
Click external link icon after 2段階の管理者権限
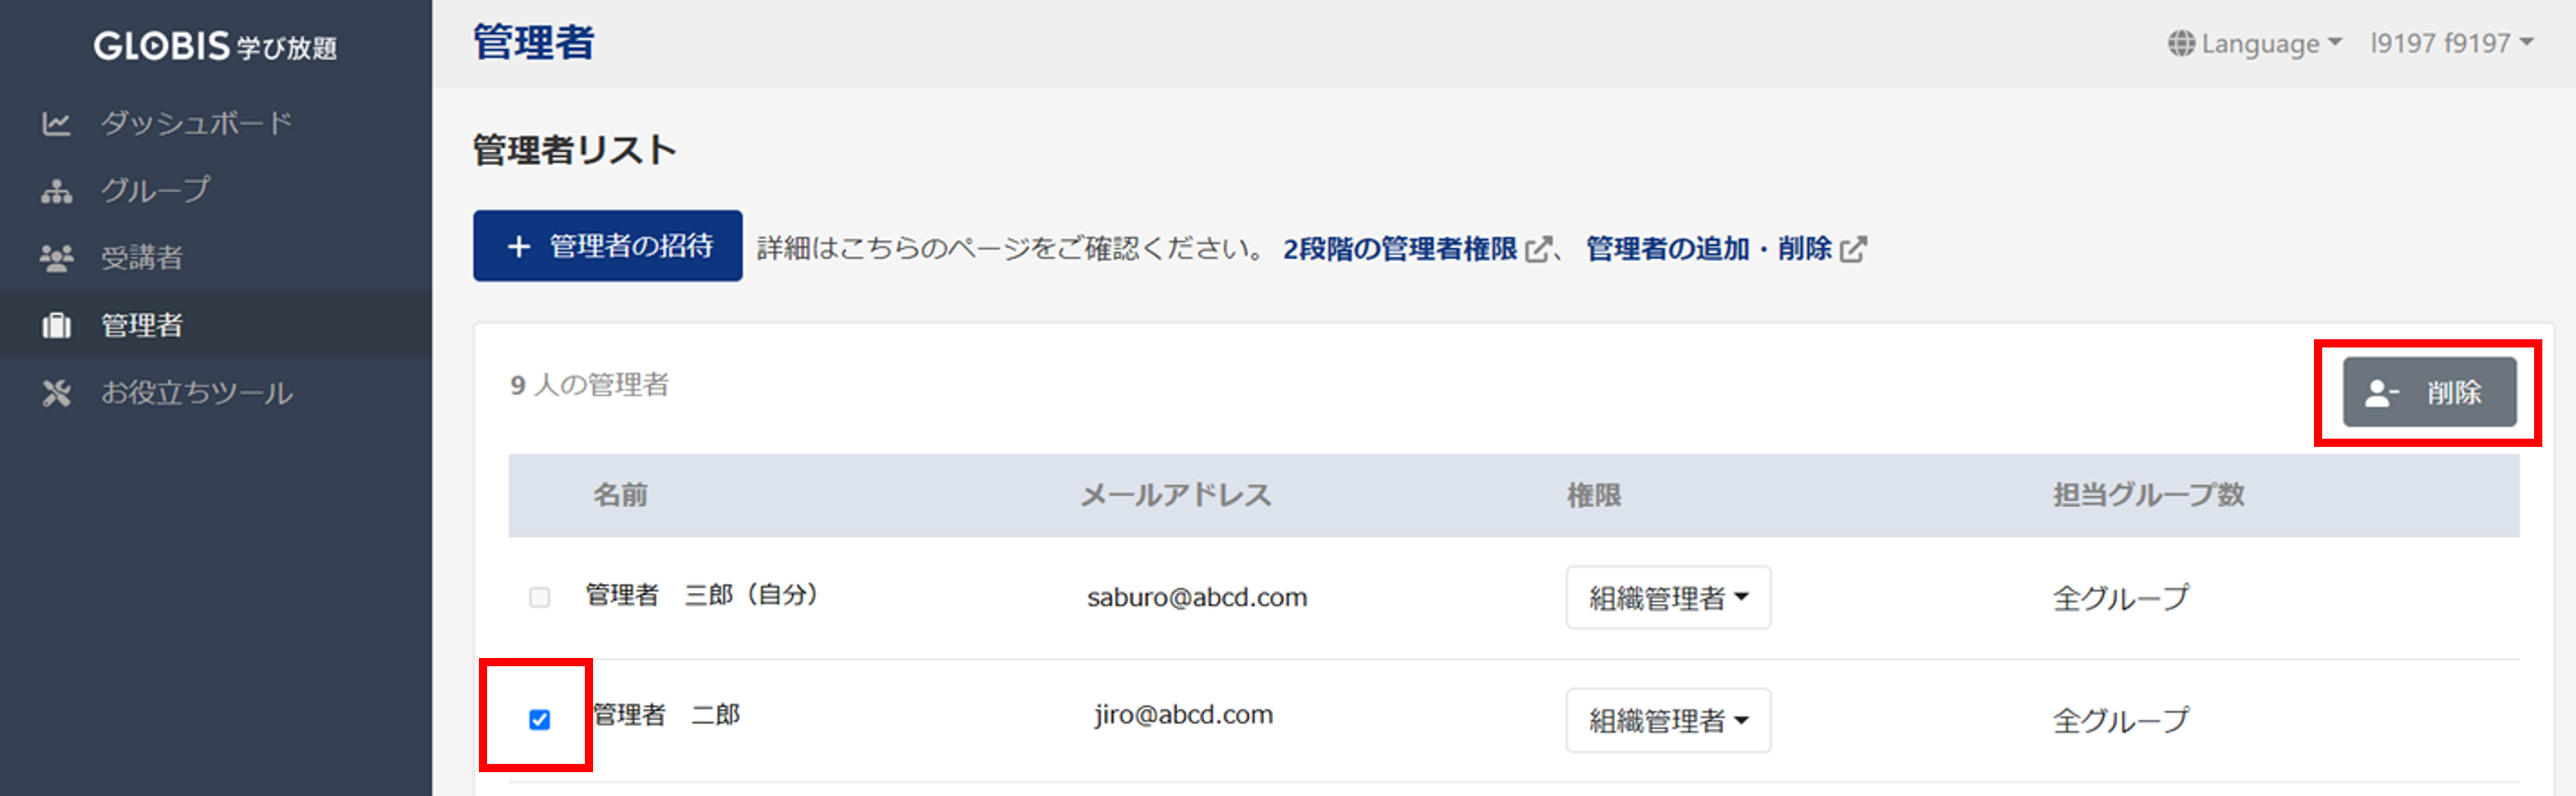pos(1538,249)
